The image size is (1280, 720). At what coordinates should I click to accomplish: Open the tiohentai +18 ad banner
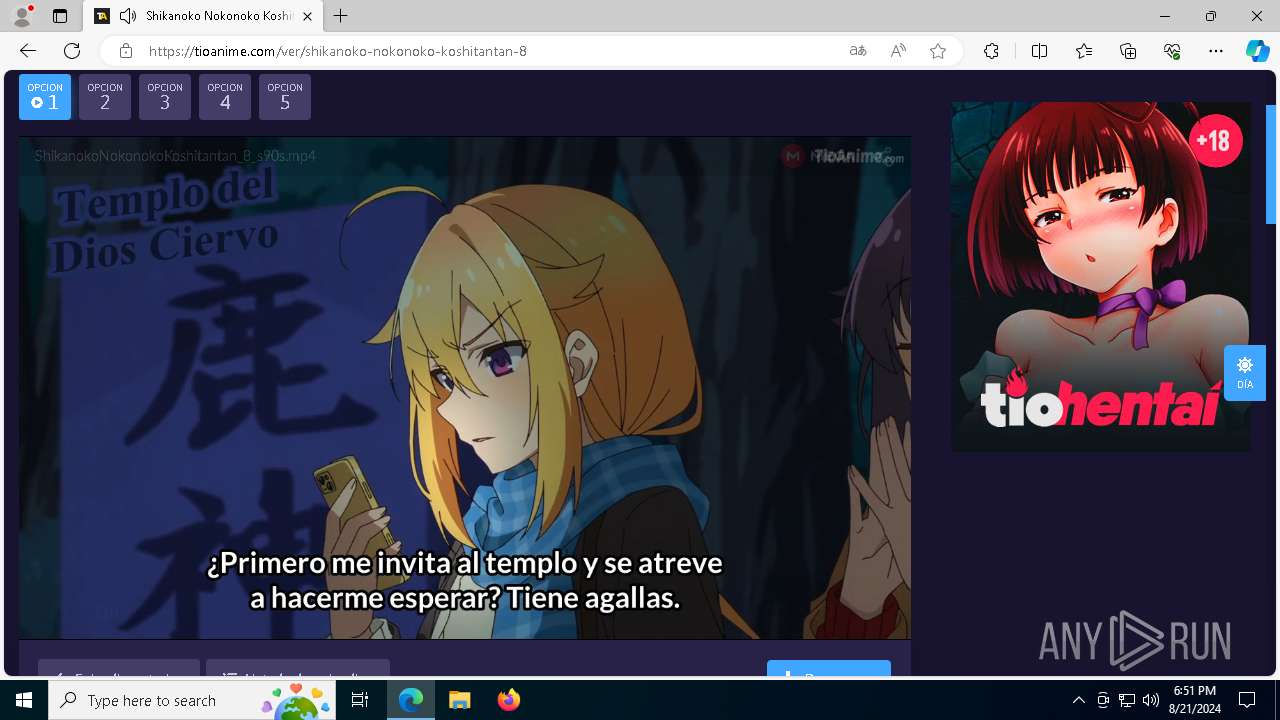1101,277
